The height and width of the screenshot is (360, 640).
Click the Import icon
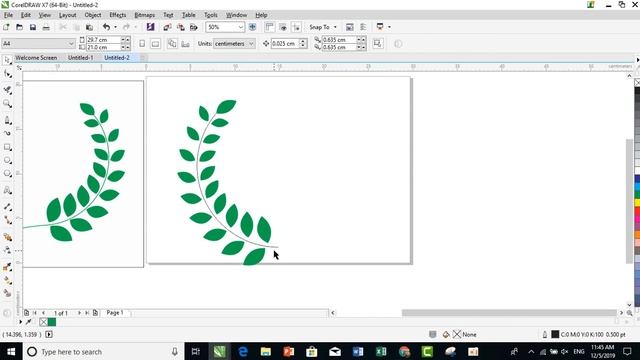[167, 27]
